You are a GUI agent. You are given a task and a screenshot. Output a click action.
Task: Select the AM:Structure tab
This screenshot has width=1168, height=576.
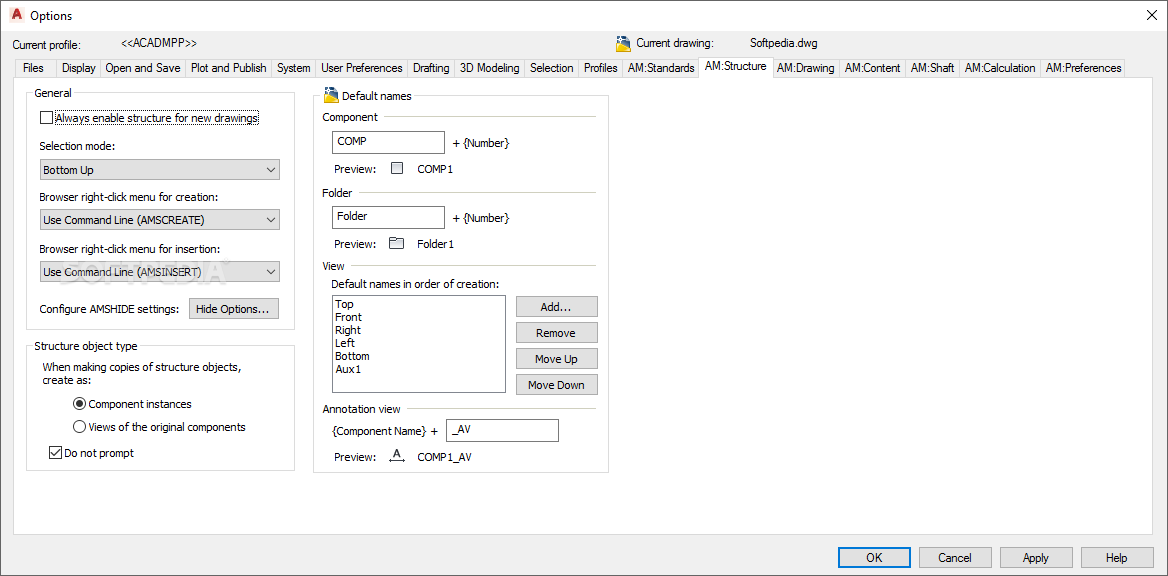click(735, 66)
